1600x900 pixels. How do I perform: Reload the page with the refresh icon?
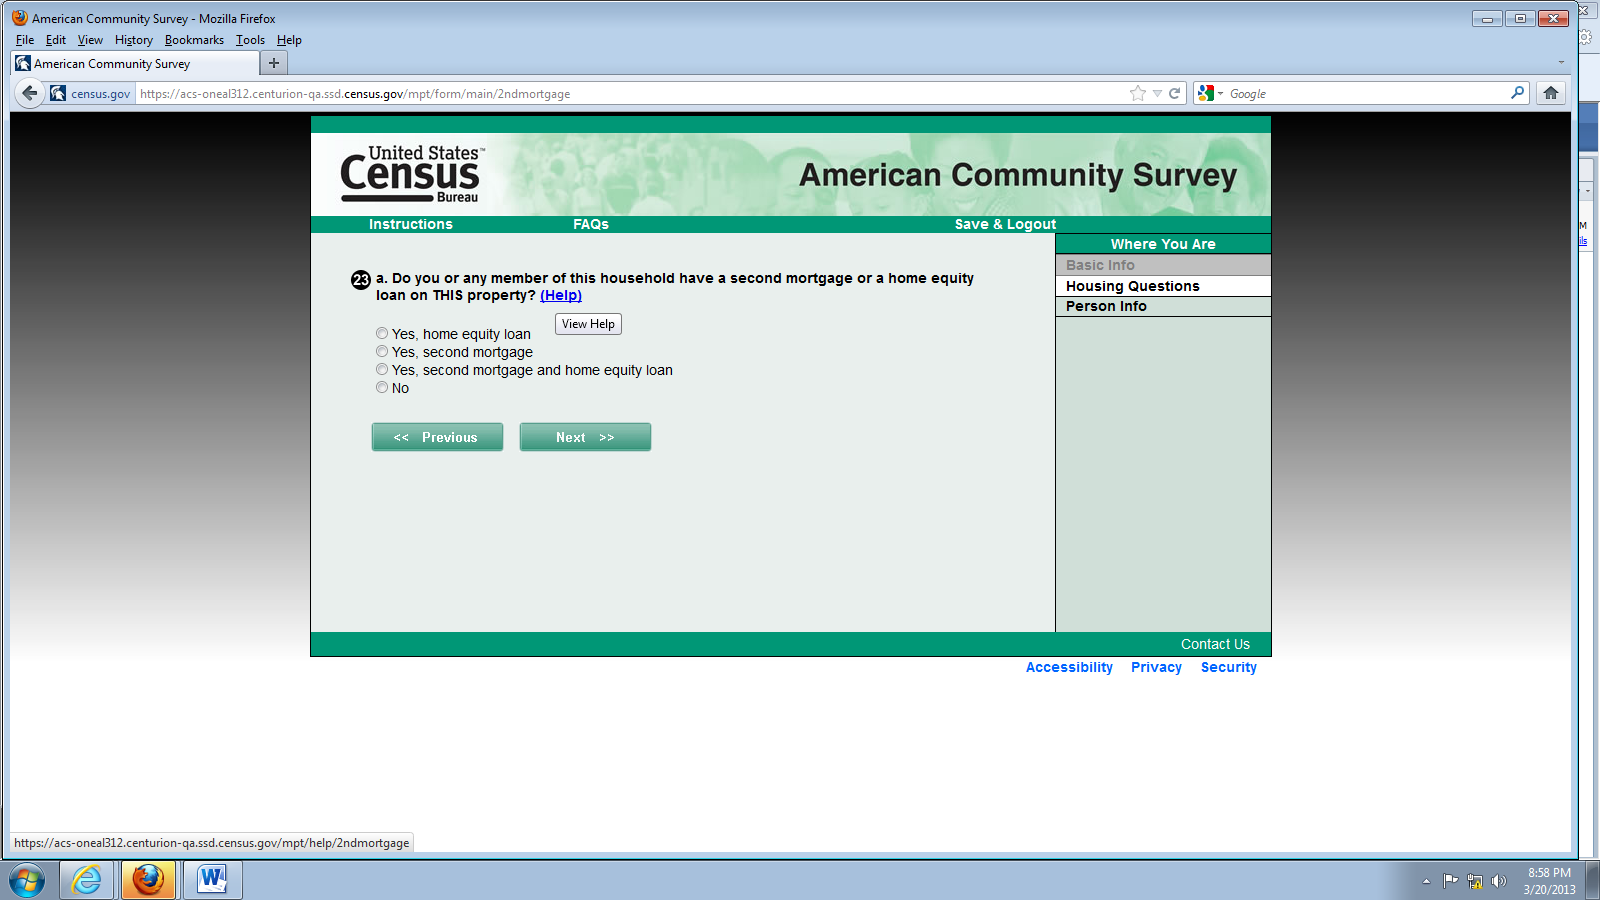(1175, 93)
